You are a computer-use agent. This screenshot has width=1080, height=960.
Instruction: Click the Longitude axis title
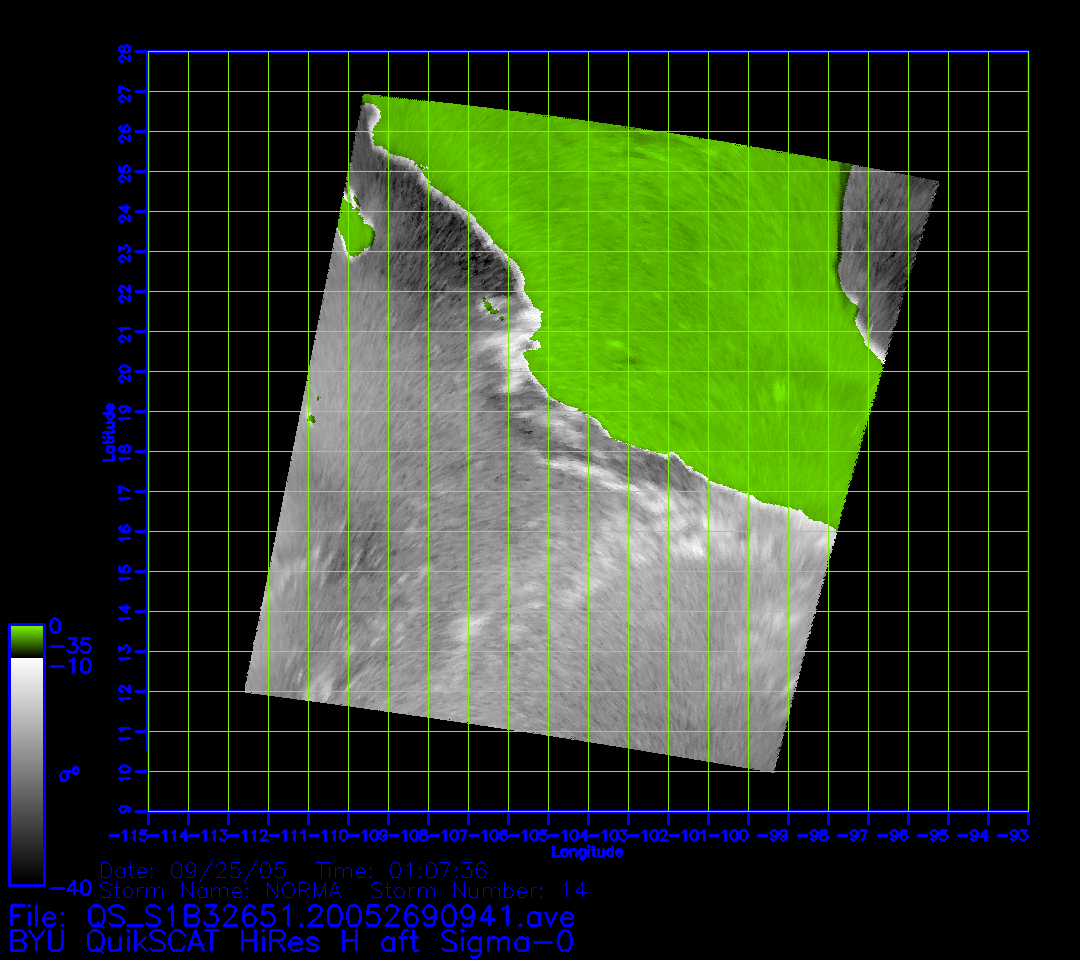tap(587, 852)
